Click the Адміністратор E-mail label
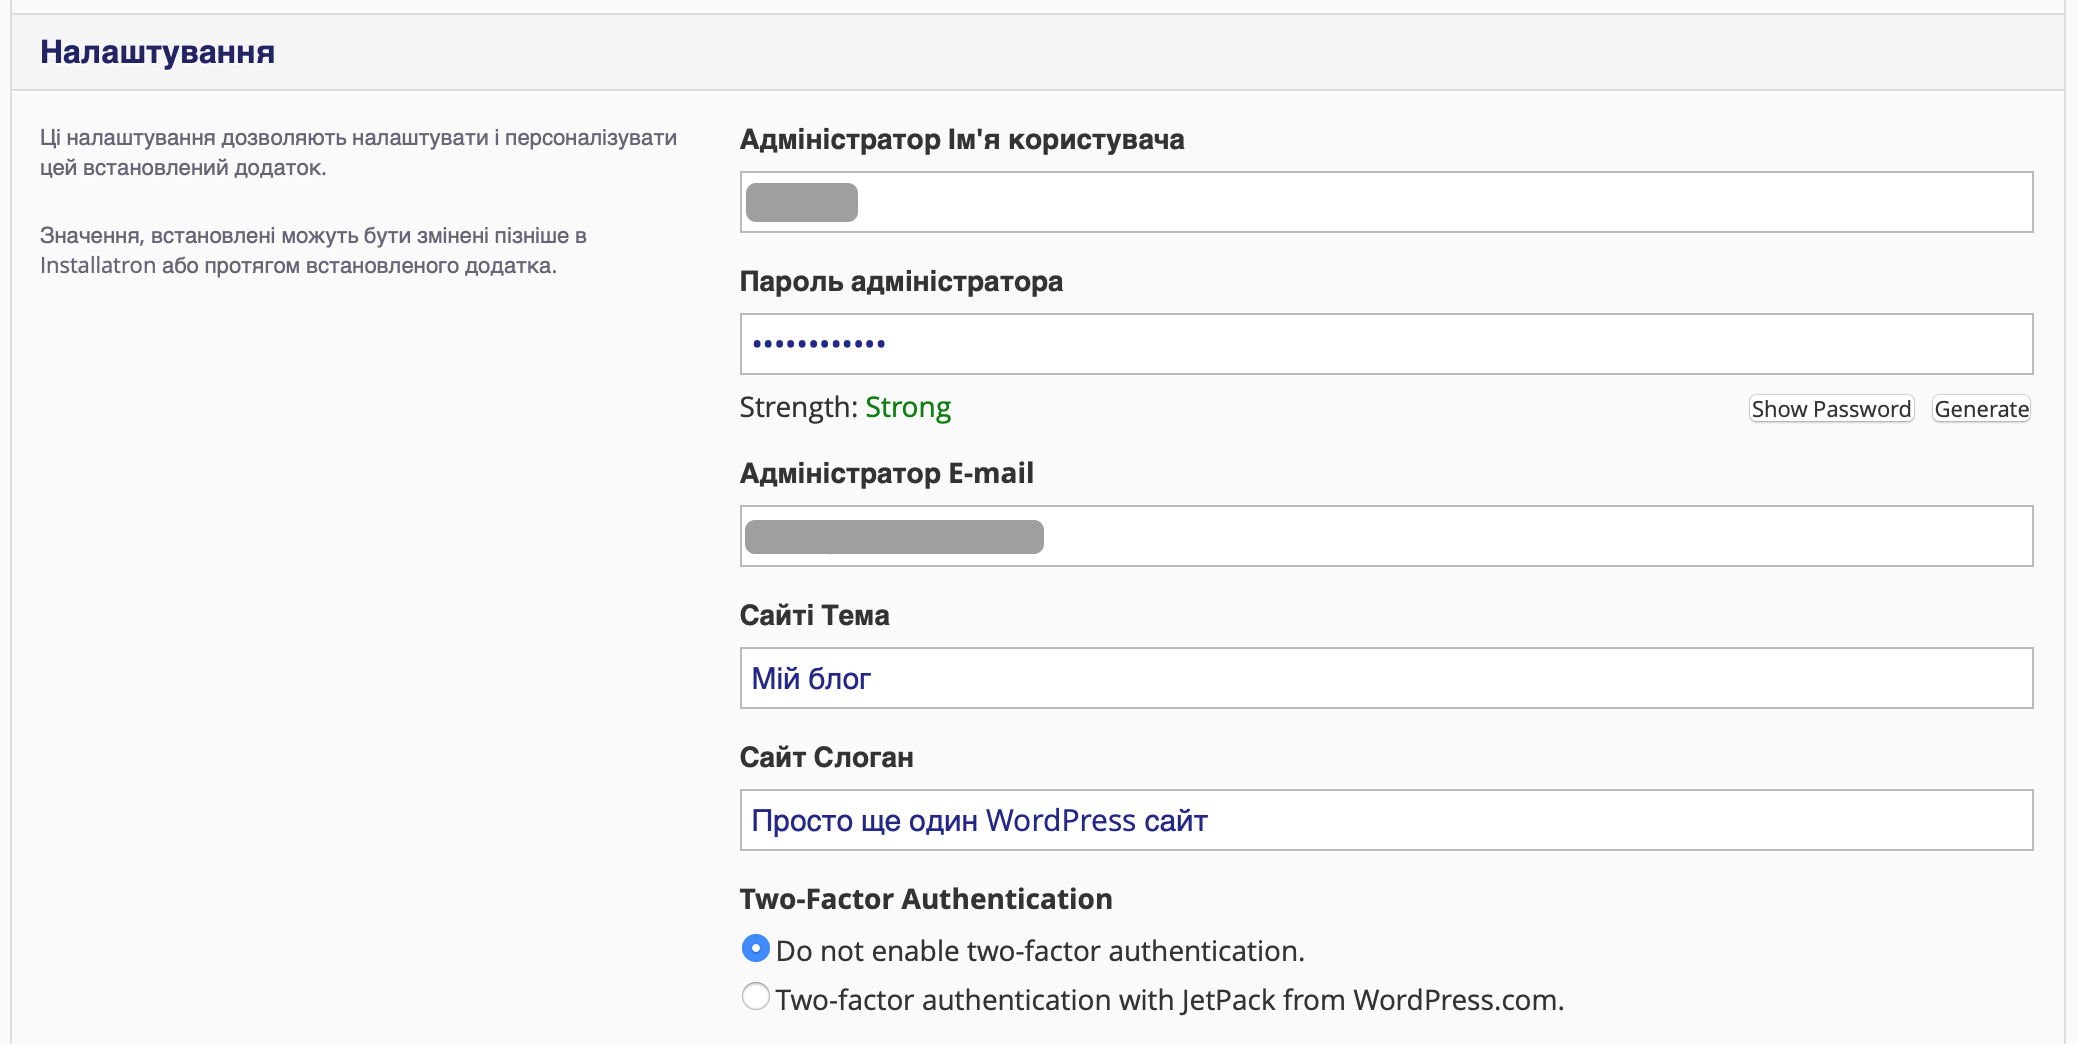The width and height of the screenshot is (2078, 1044). click(x=886, y=474)
